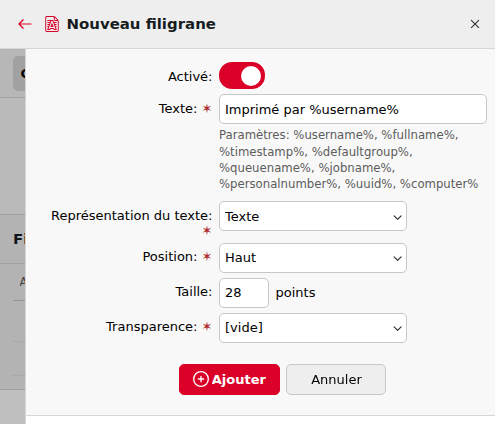495x424 pixels.
Task: Click the Taille field showing 28
Action: click(x=244, y=293)
